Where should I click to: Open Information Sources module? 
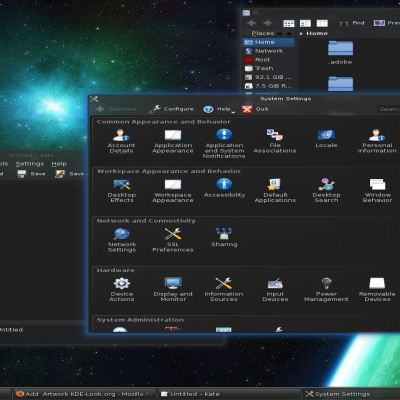click(224, 290)
